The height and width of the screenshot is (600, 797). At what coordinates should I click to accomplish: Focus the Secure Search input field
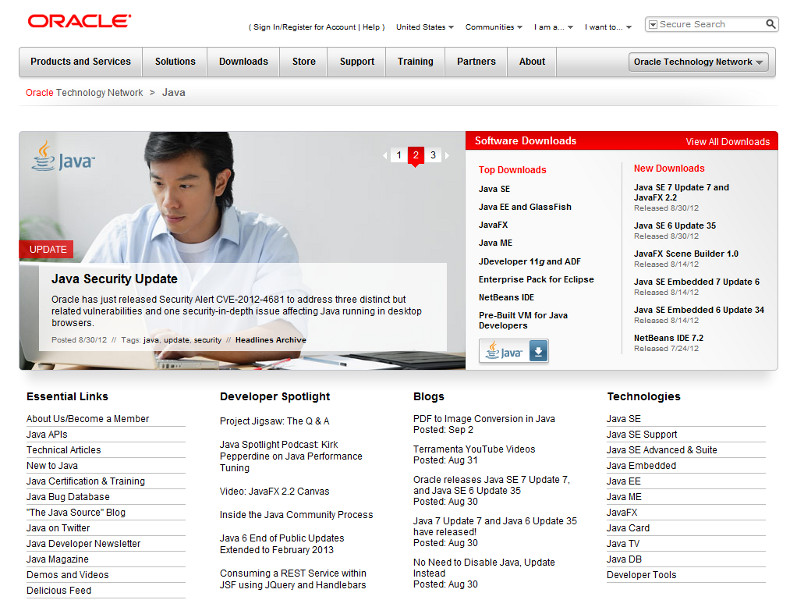[711, 24]
